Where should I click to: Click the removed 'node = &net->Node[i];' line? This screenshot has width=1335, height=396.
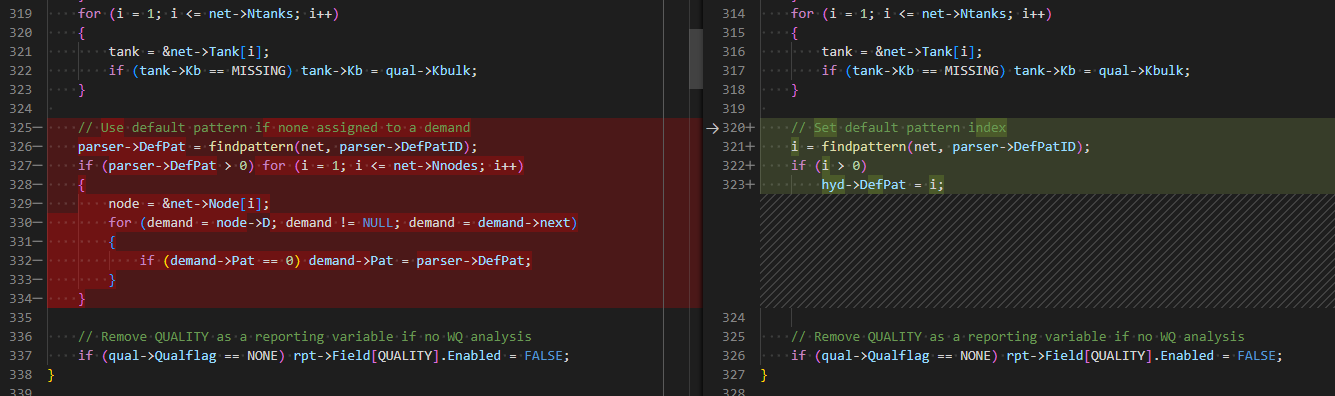[189, 204]
